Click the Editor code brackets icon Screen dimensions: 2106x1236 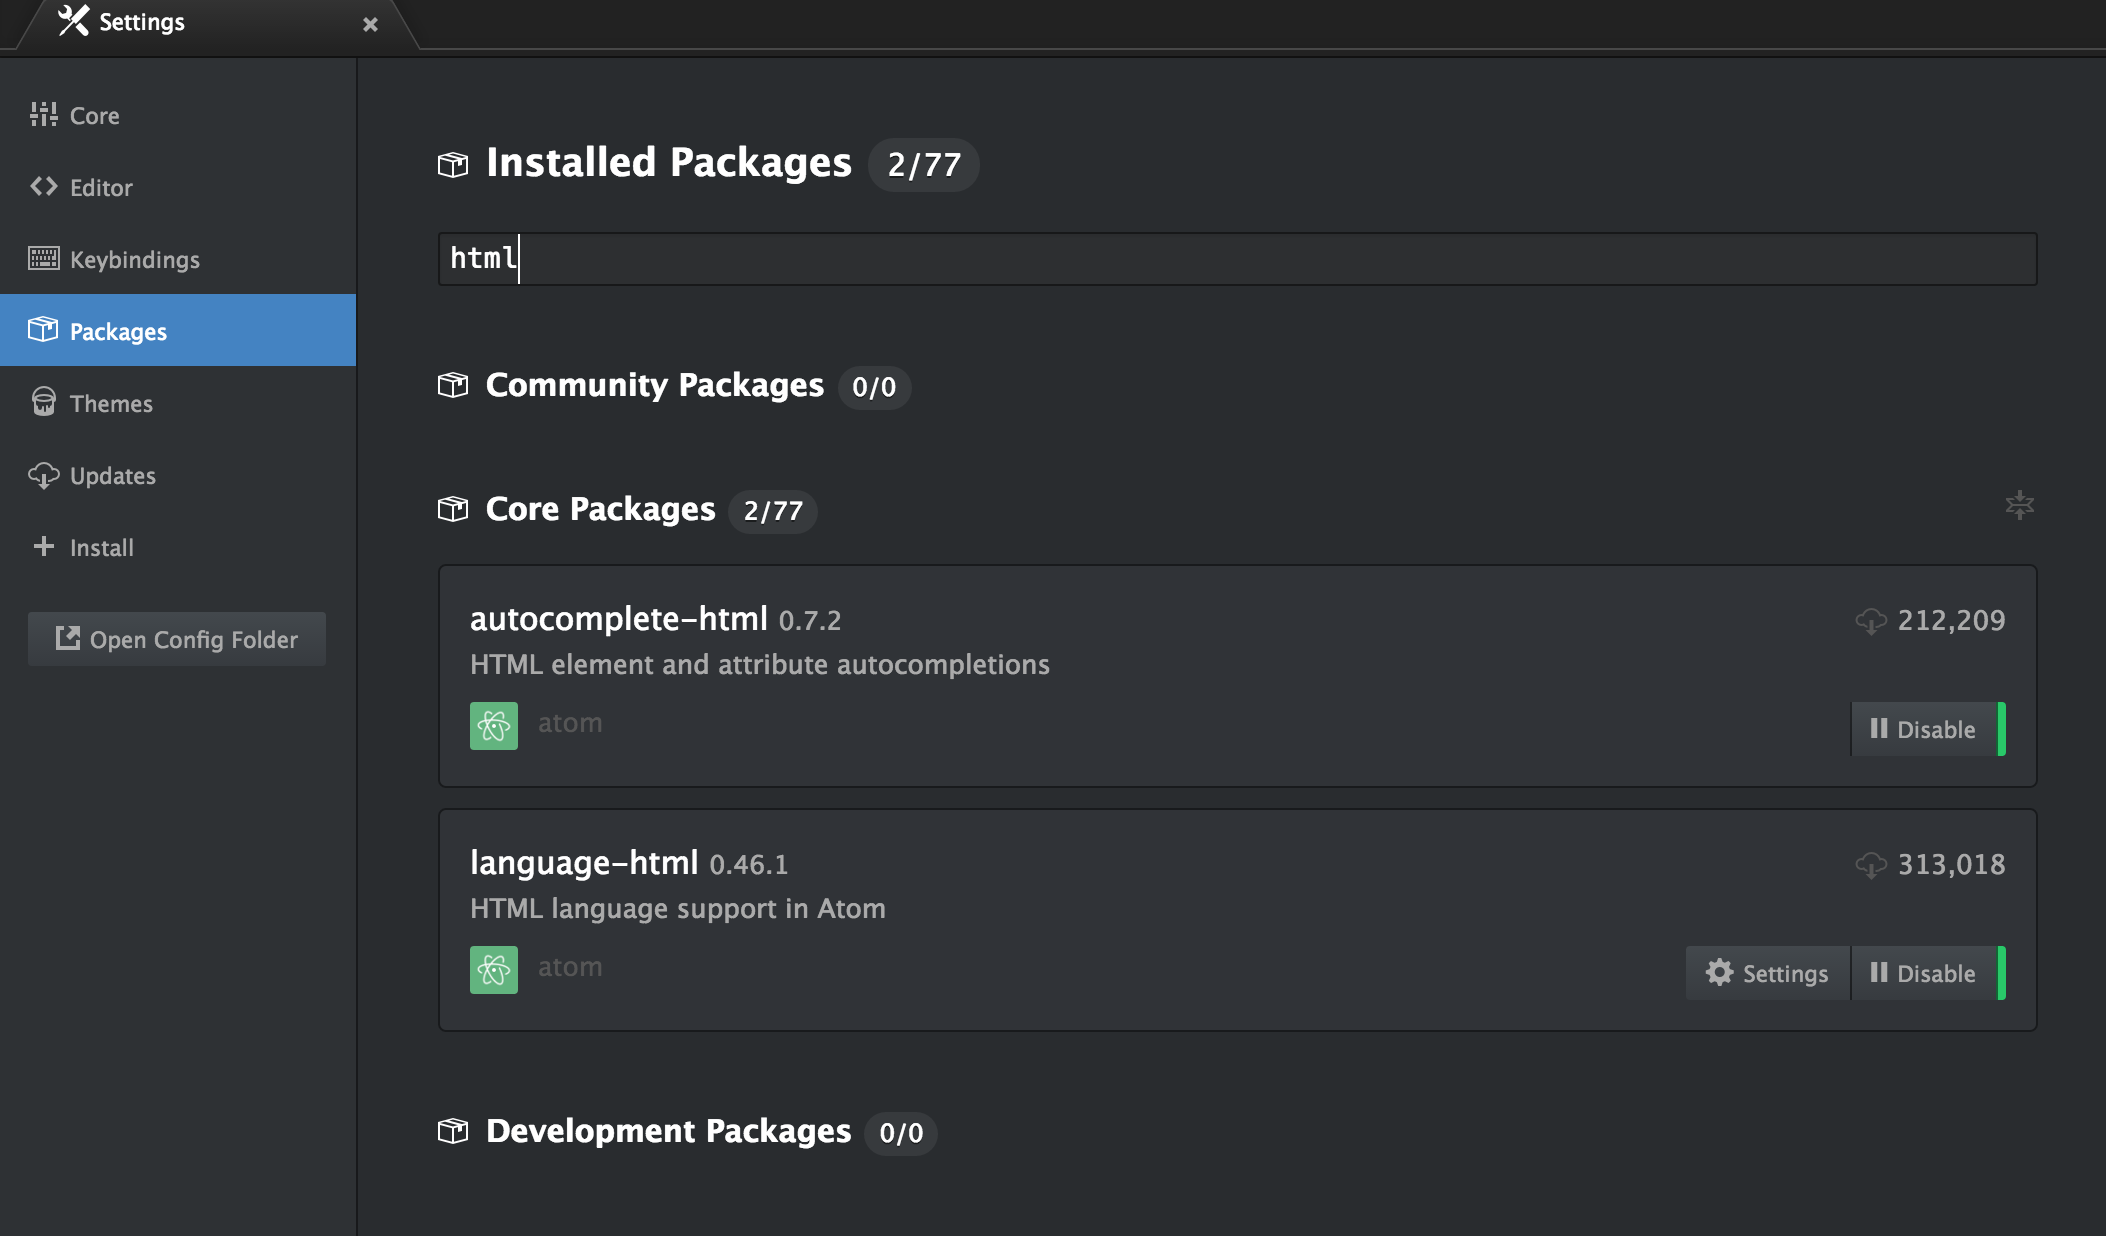(43, 186)
